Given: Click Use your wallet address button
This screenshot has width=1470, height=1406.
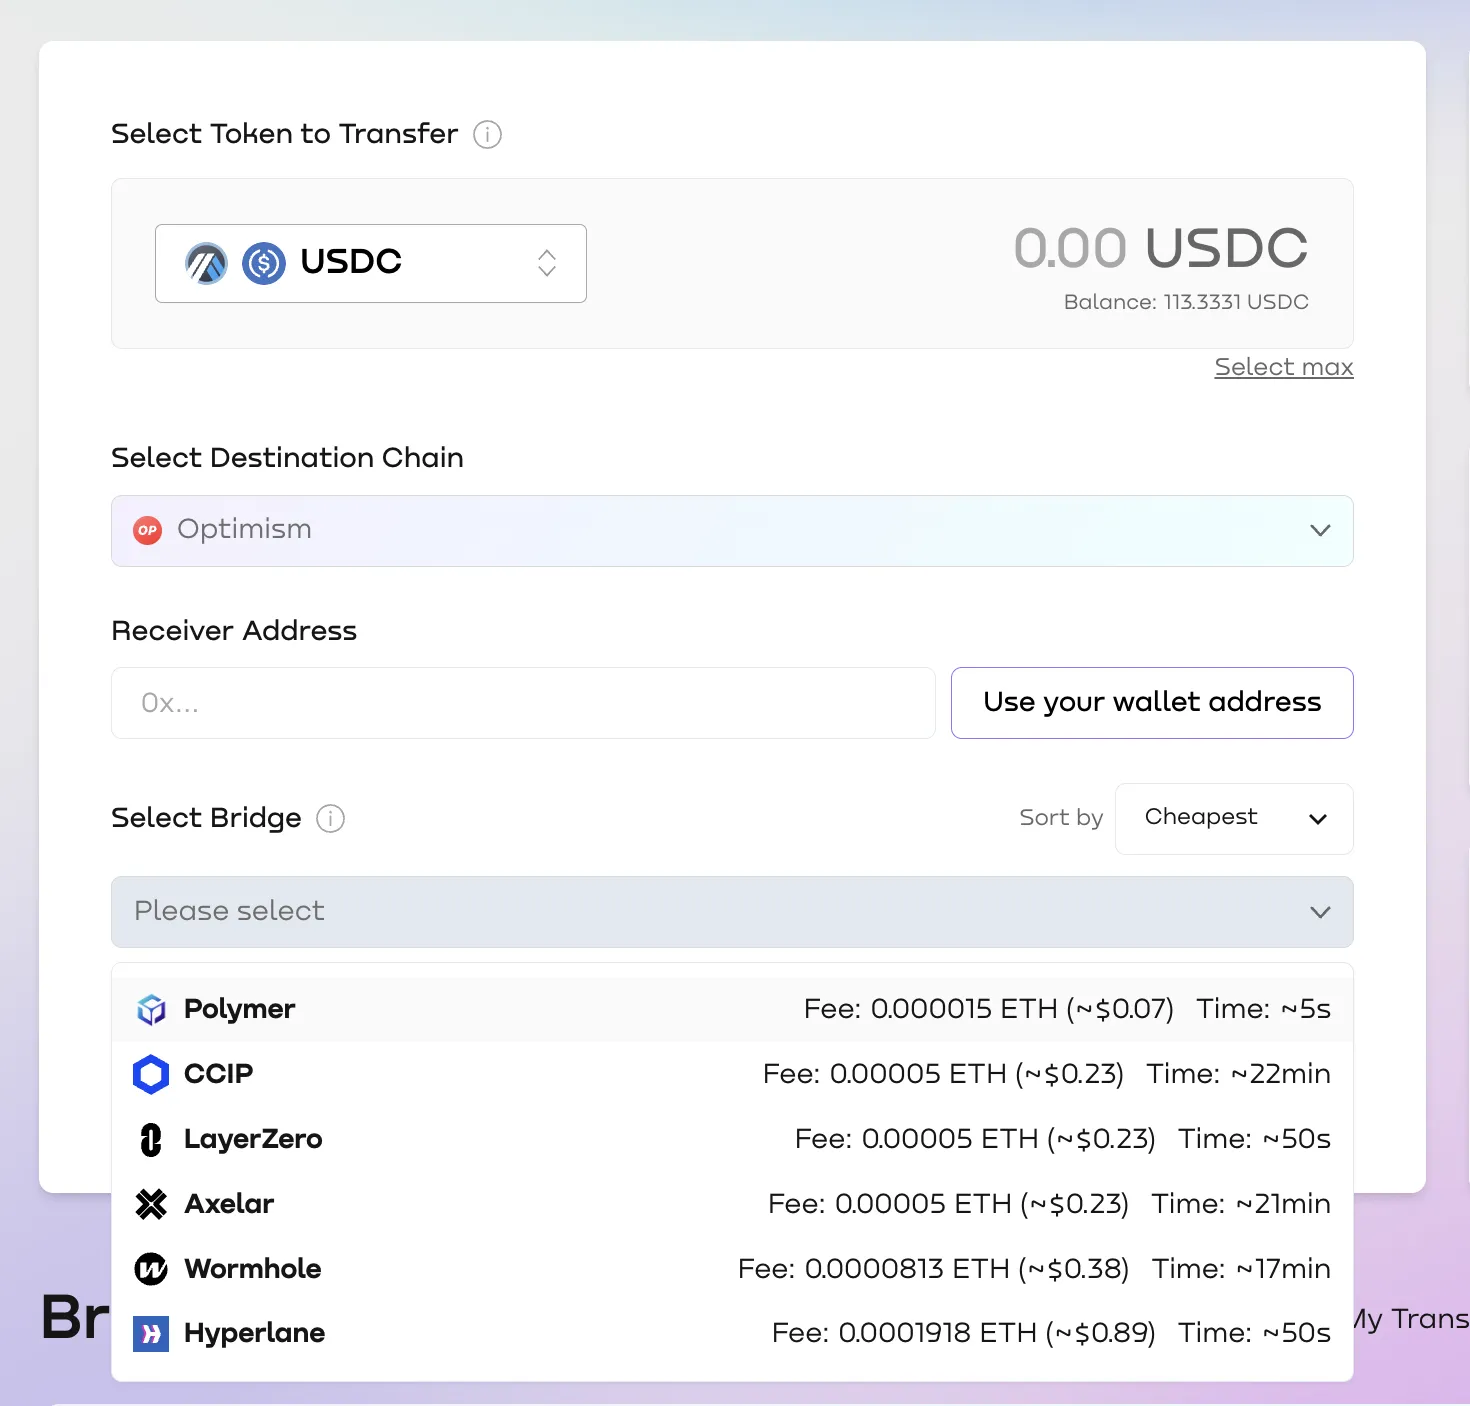Looking at the screenshot, I should [1152, 703].
